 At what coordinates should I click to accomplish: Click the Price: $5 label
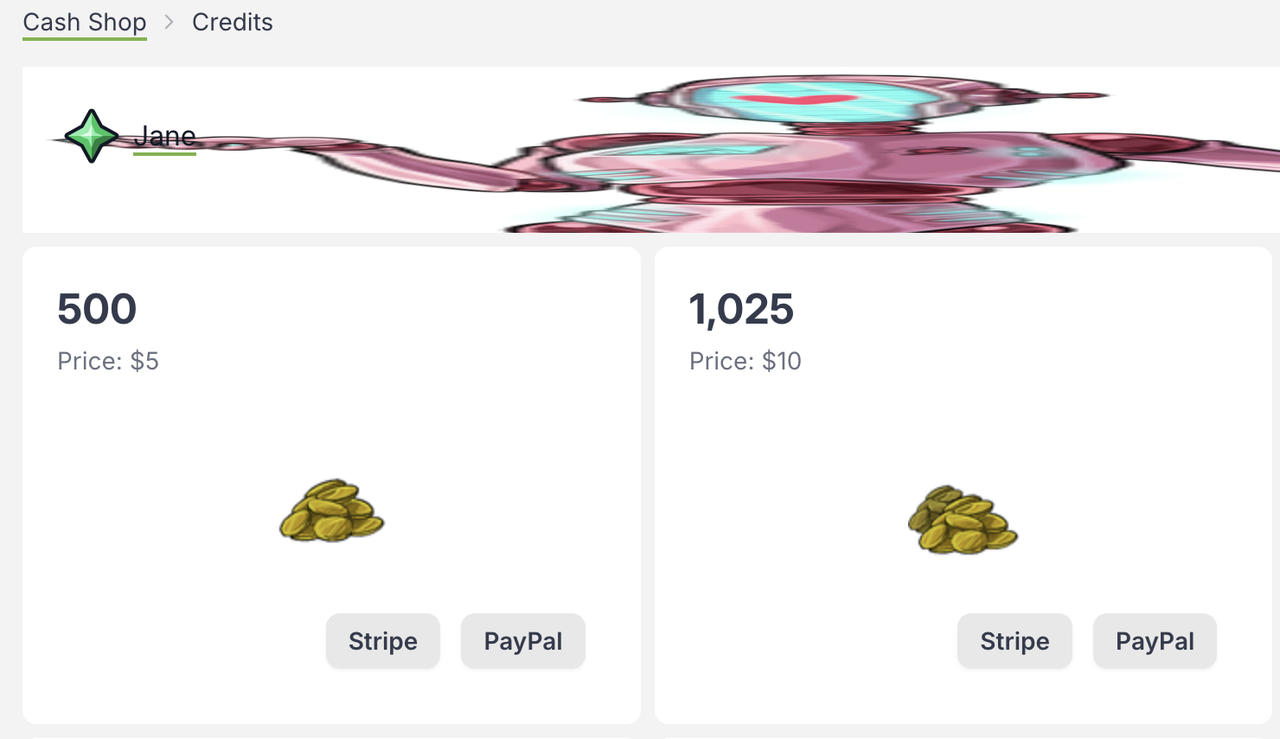[x=108, y=361]
